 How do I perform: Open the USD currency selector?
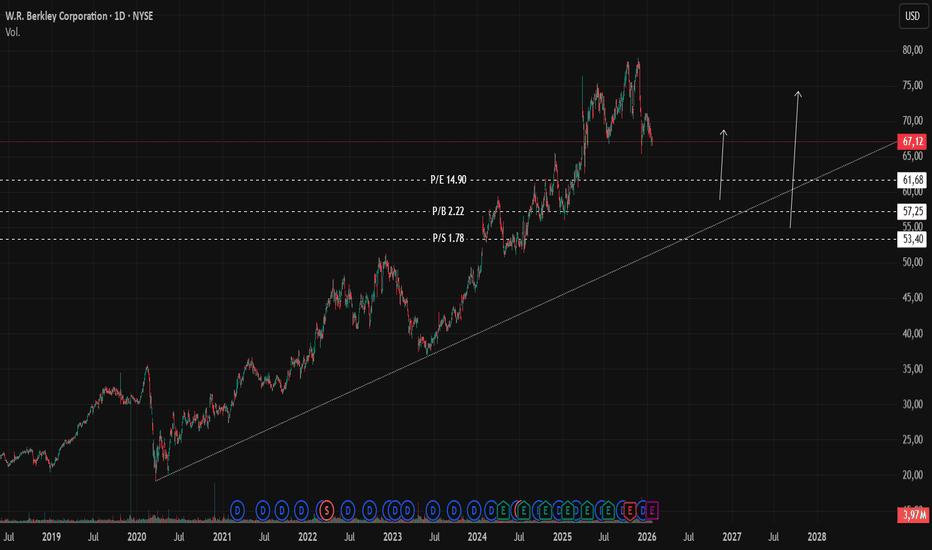point(912,16)
